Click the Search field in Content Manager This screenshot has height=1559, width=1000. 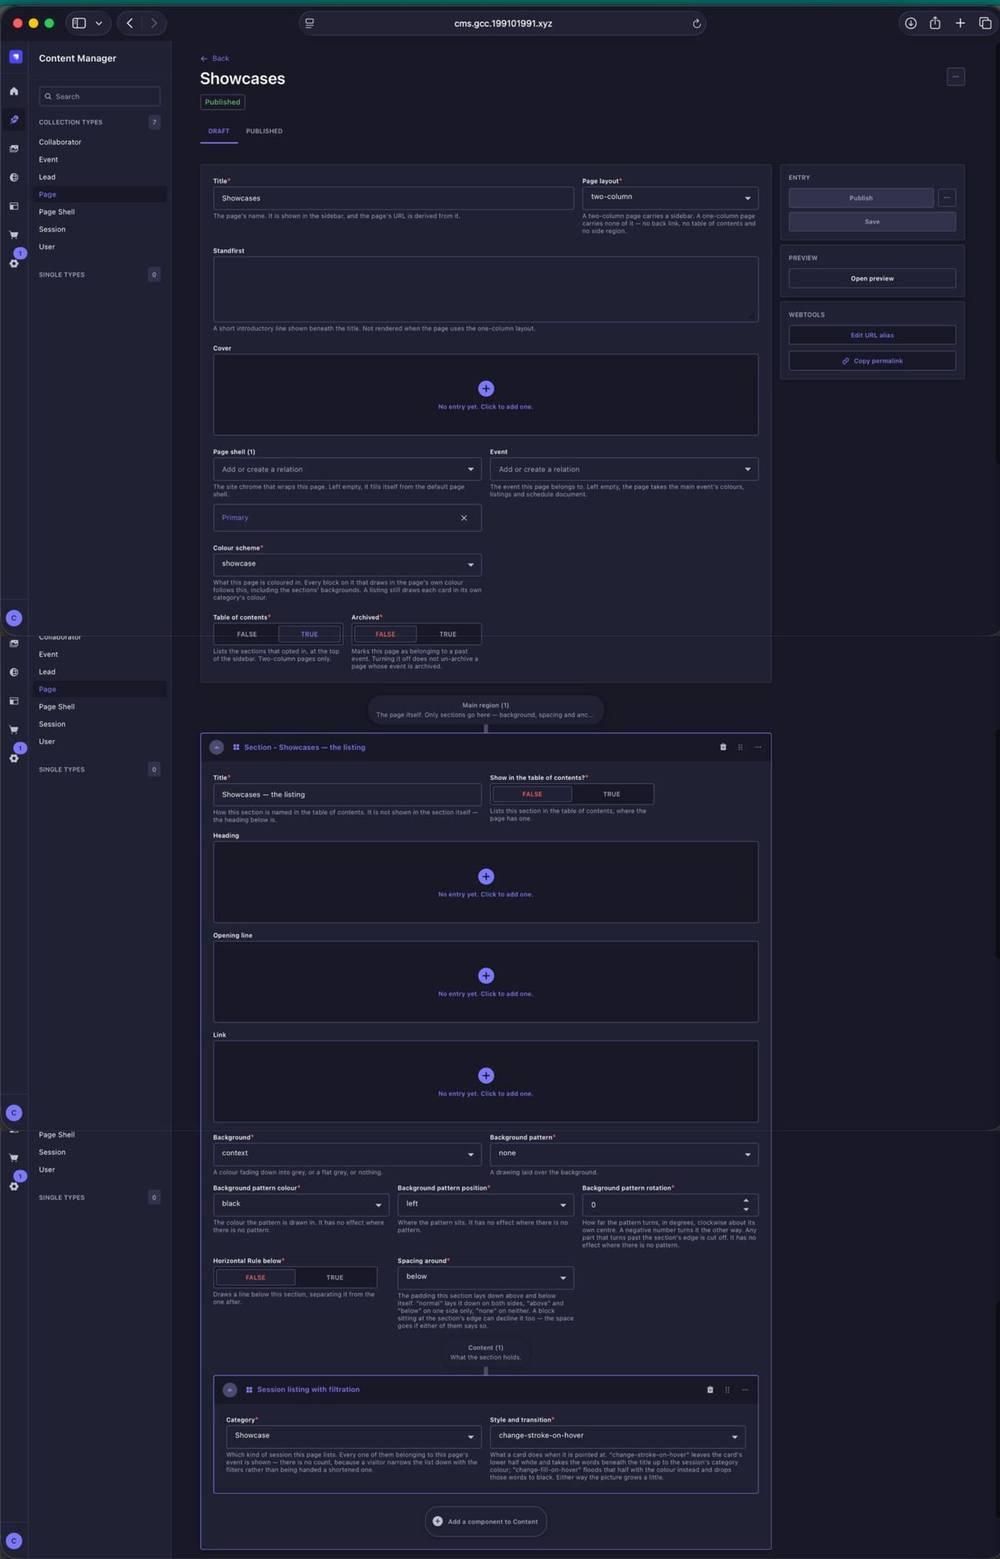tap(99, 96)
